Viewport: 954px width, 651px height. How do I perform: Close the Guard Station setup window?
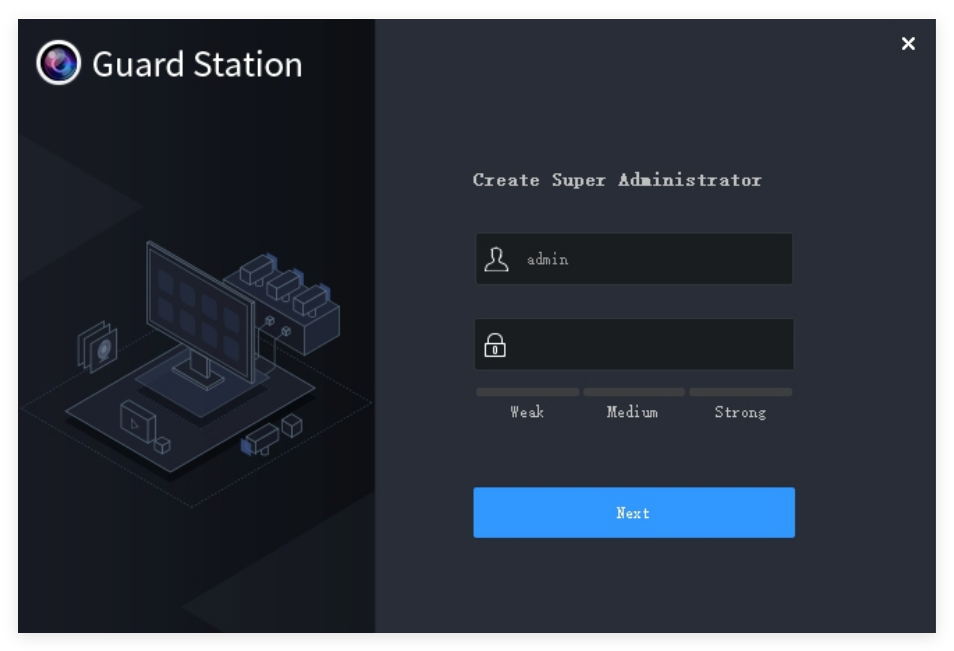tap(908, 43)
